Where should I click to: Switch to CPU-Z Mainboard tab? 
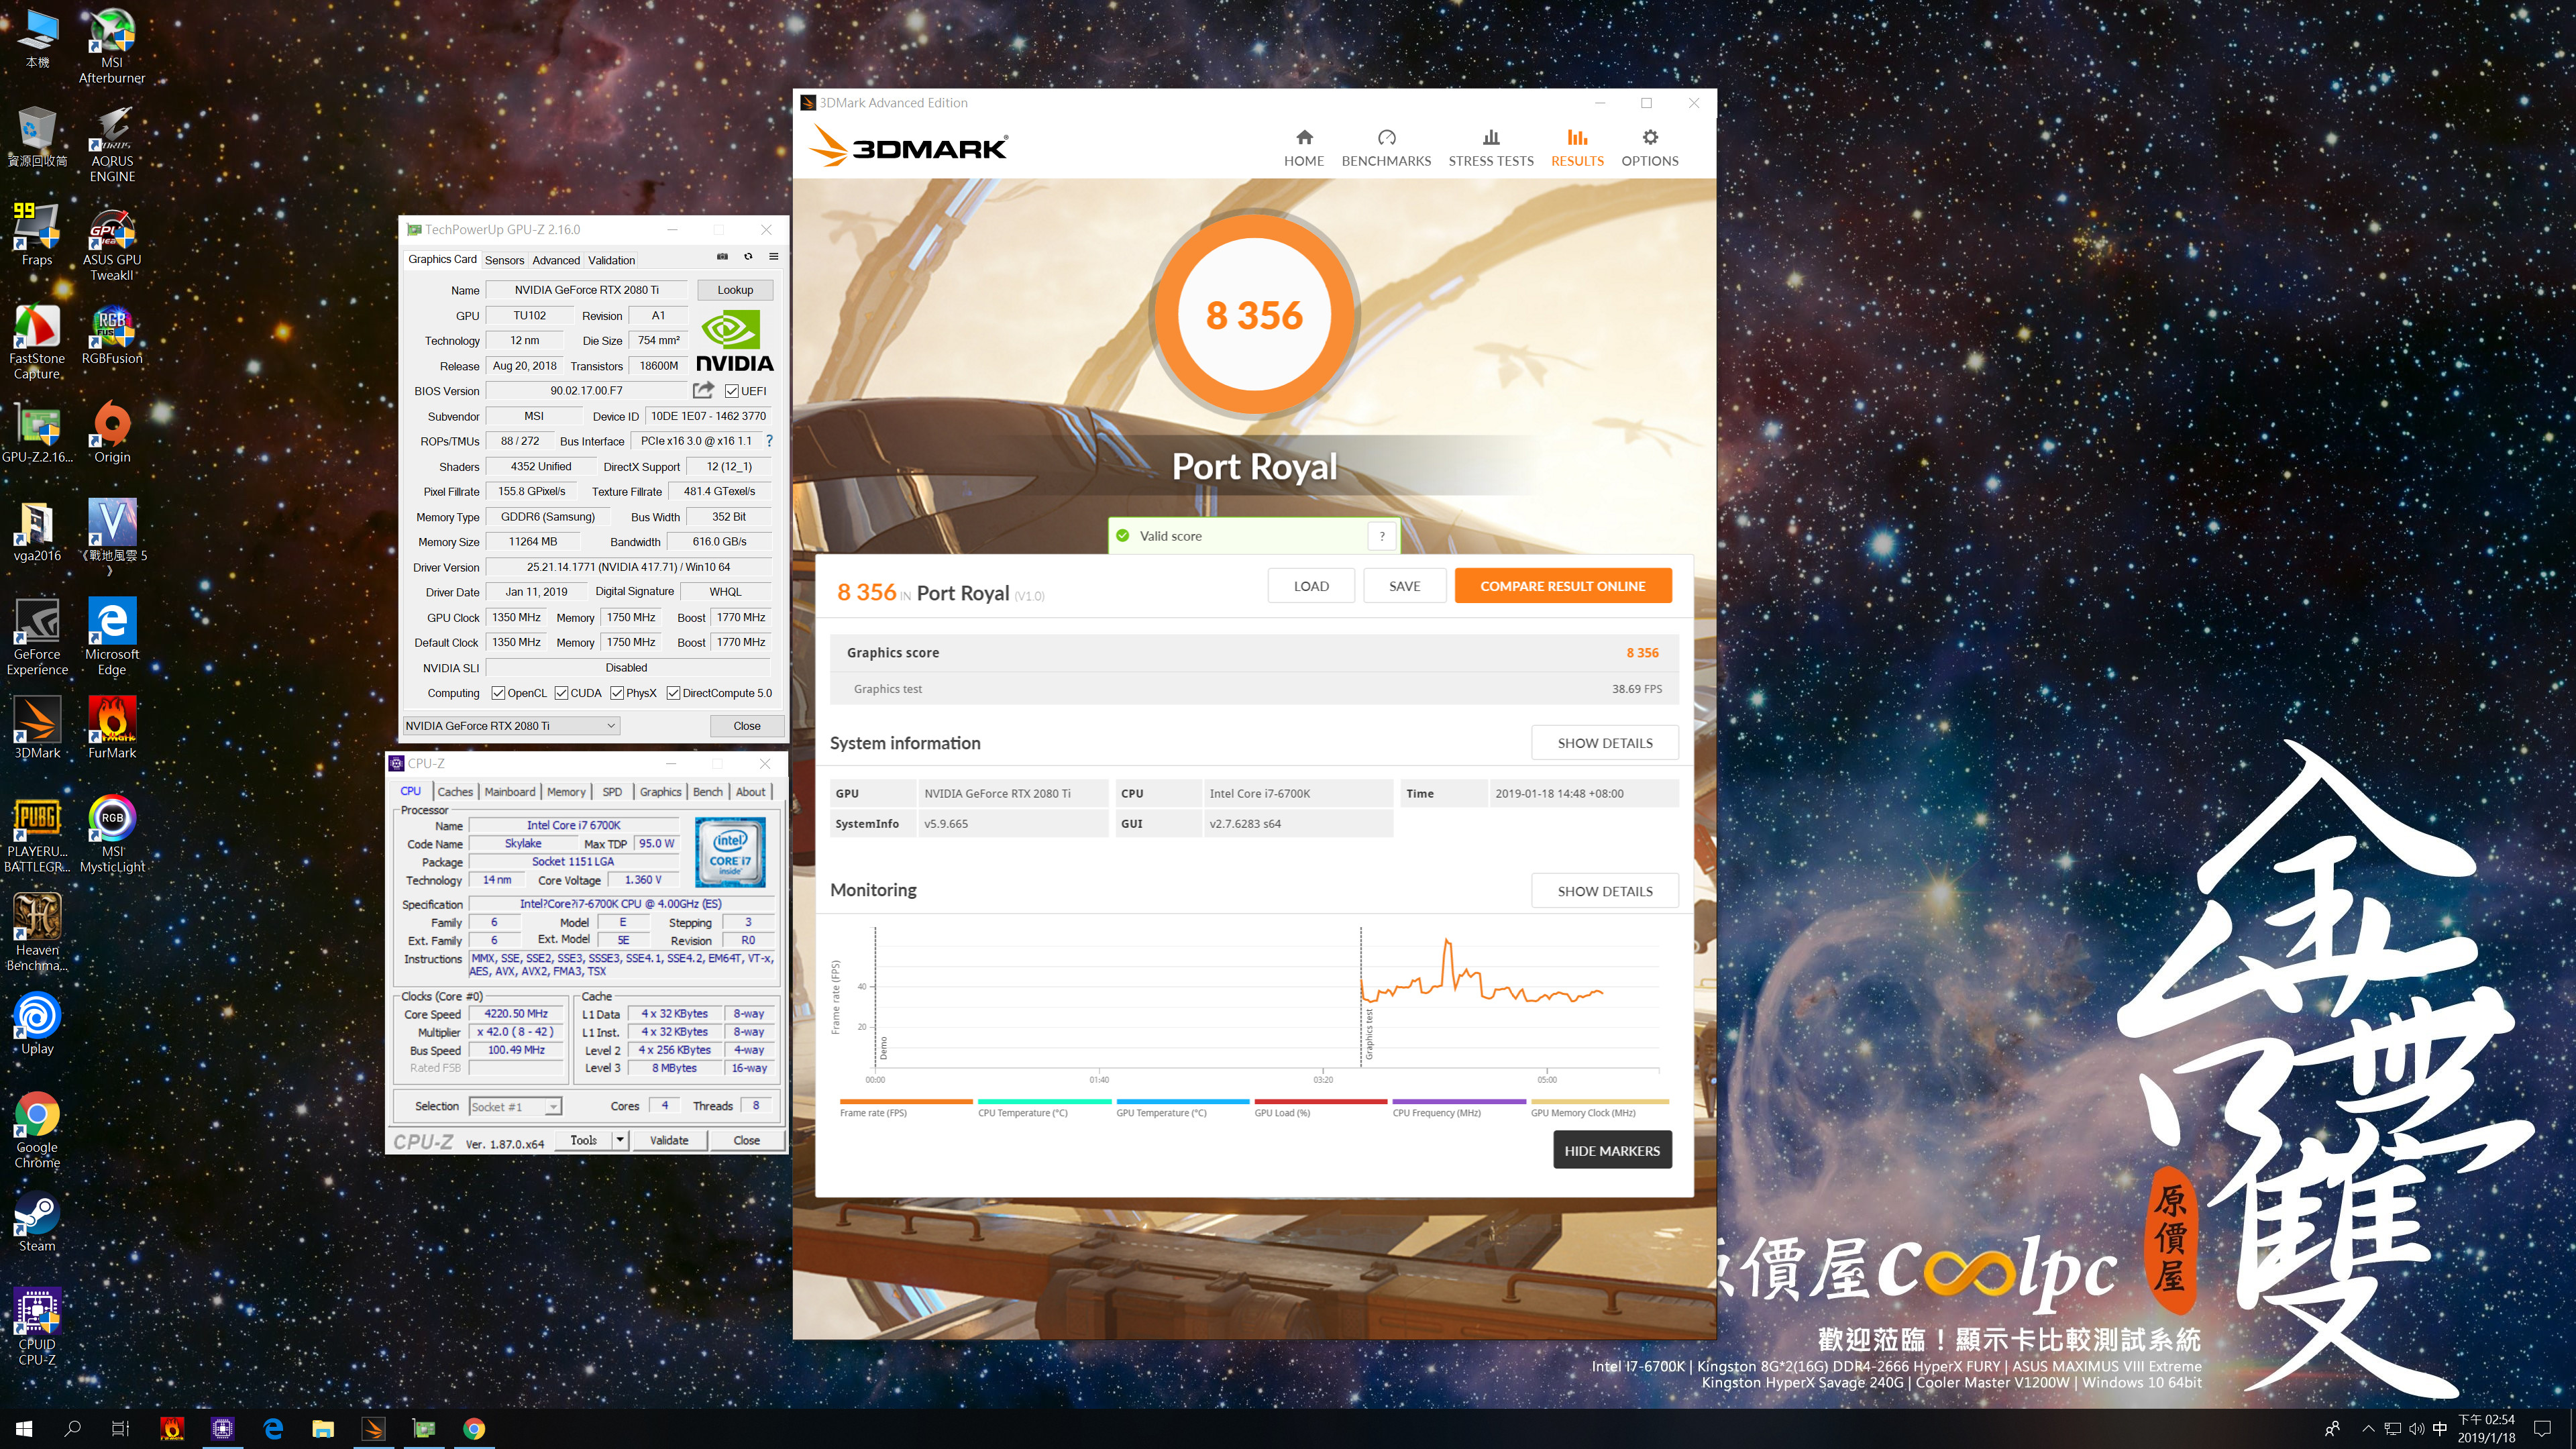pyautogui.click(x=510, y=792)
